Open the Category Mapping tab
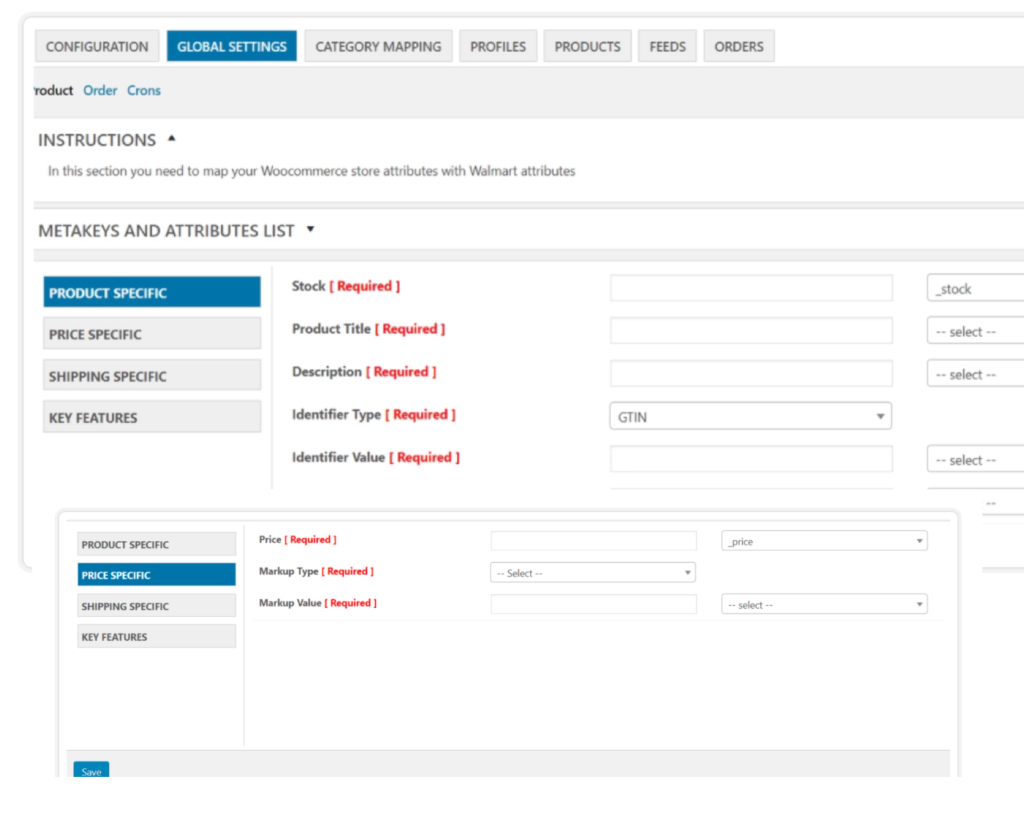1024x815 pixels. click(x=378, y=46)
